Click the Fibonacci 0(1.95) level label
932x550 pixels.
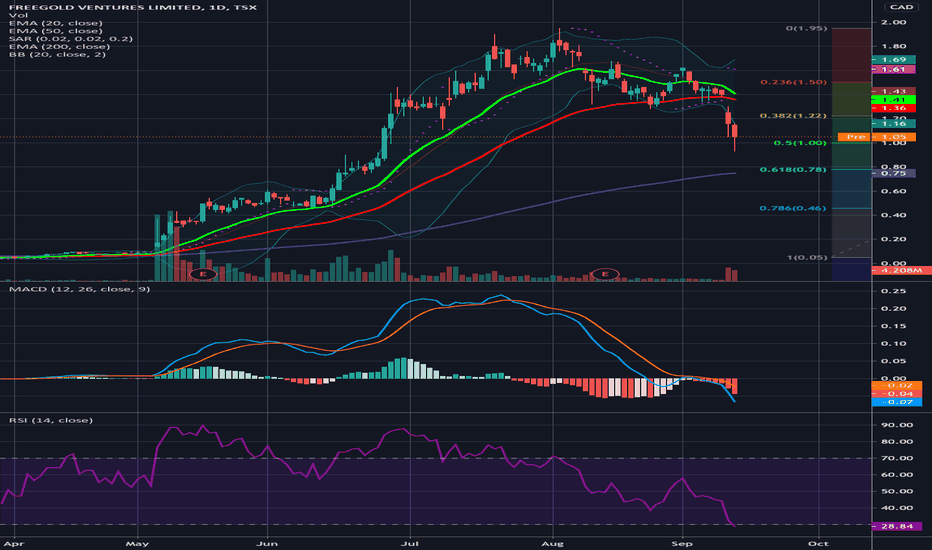coord(806,28)
